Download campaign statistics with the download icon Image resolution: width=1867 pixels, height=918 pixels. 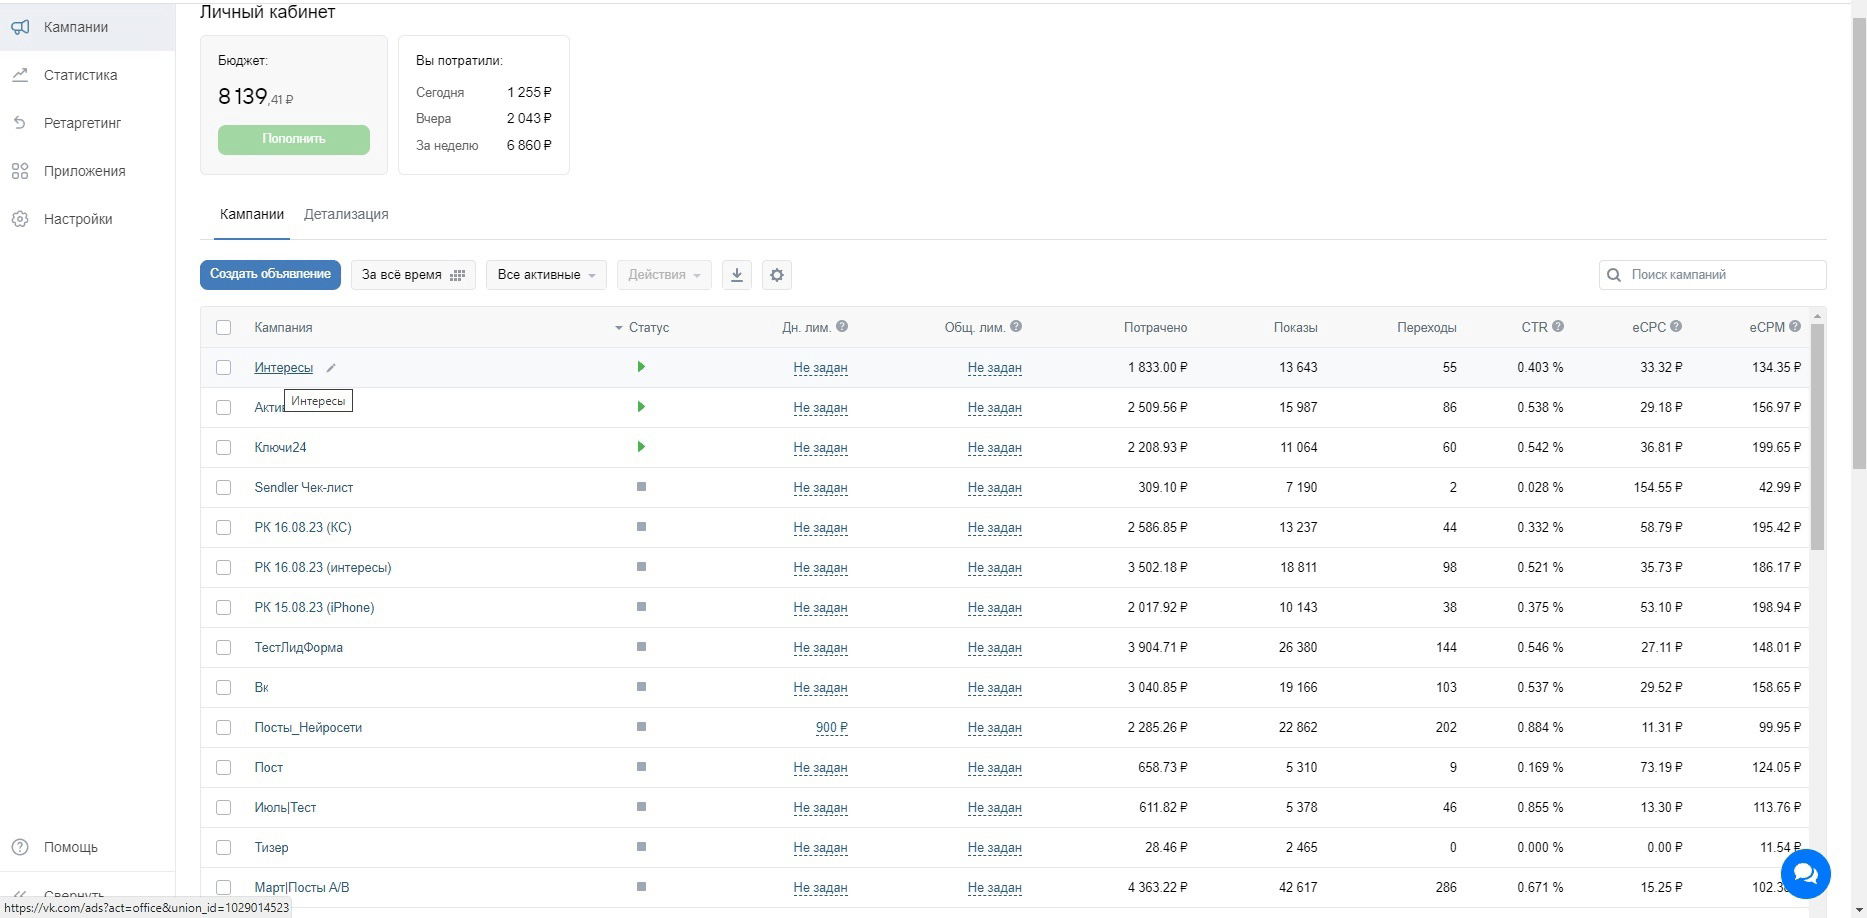click(737, 275)
